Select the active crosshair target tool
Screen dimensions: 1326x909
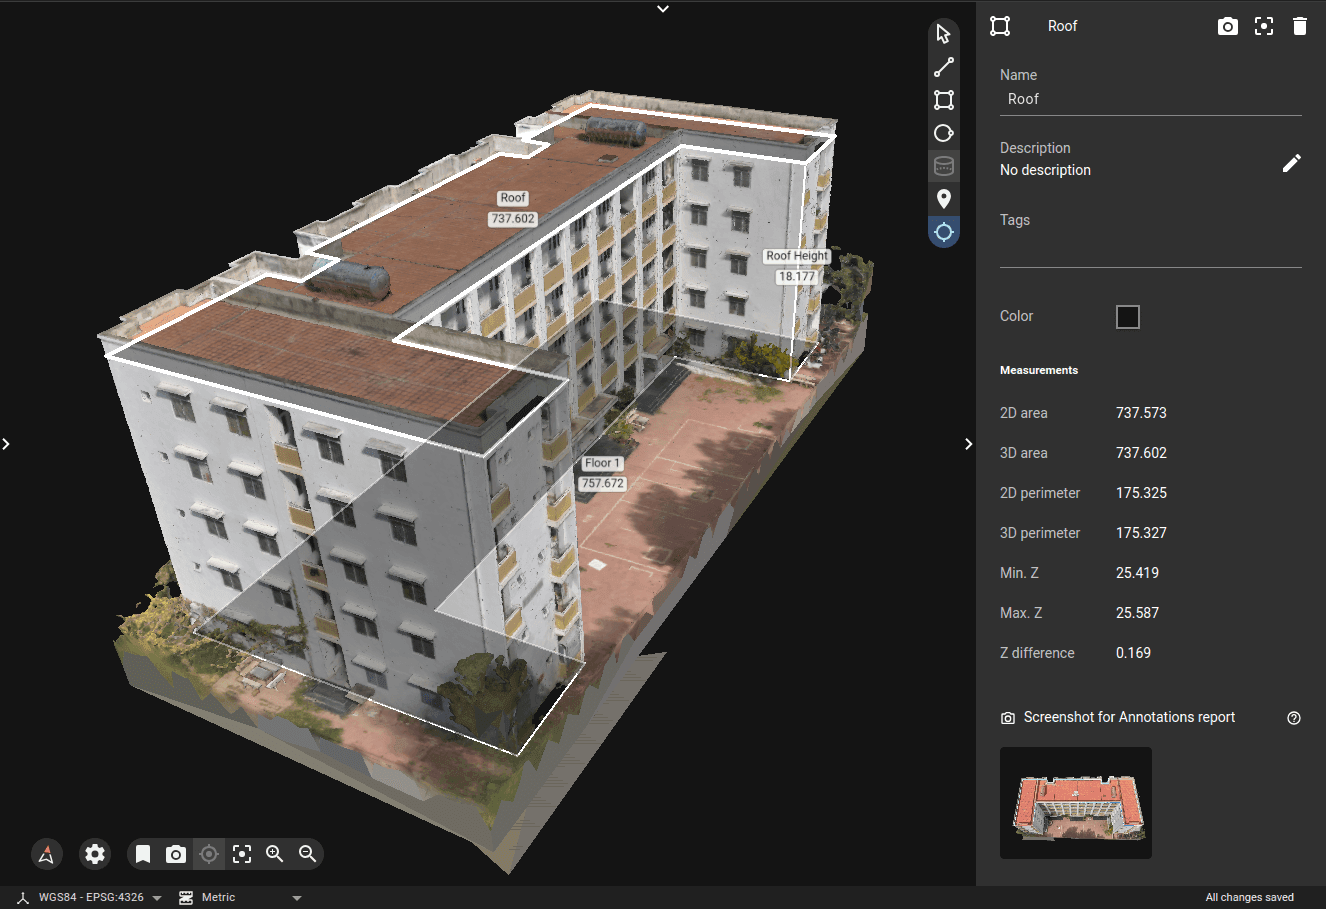coord(944,232)
